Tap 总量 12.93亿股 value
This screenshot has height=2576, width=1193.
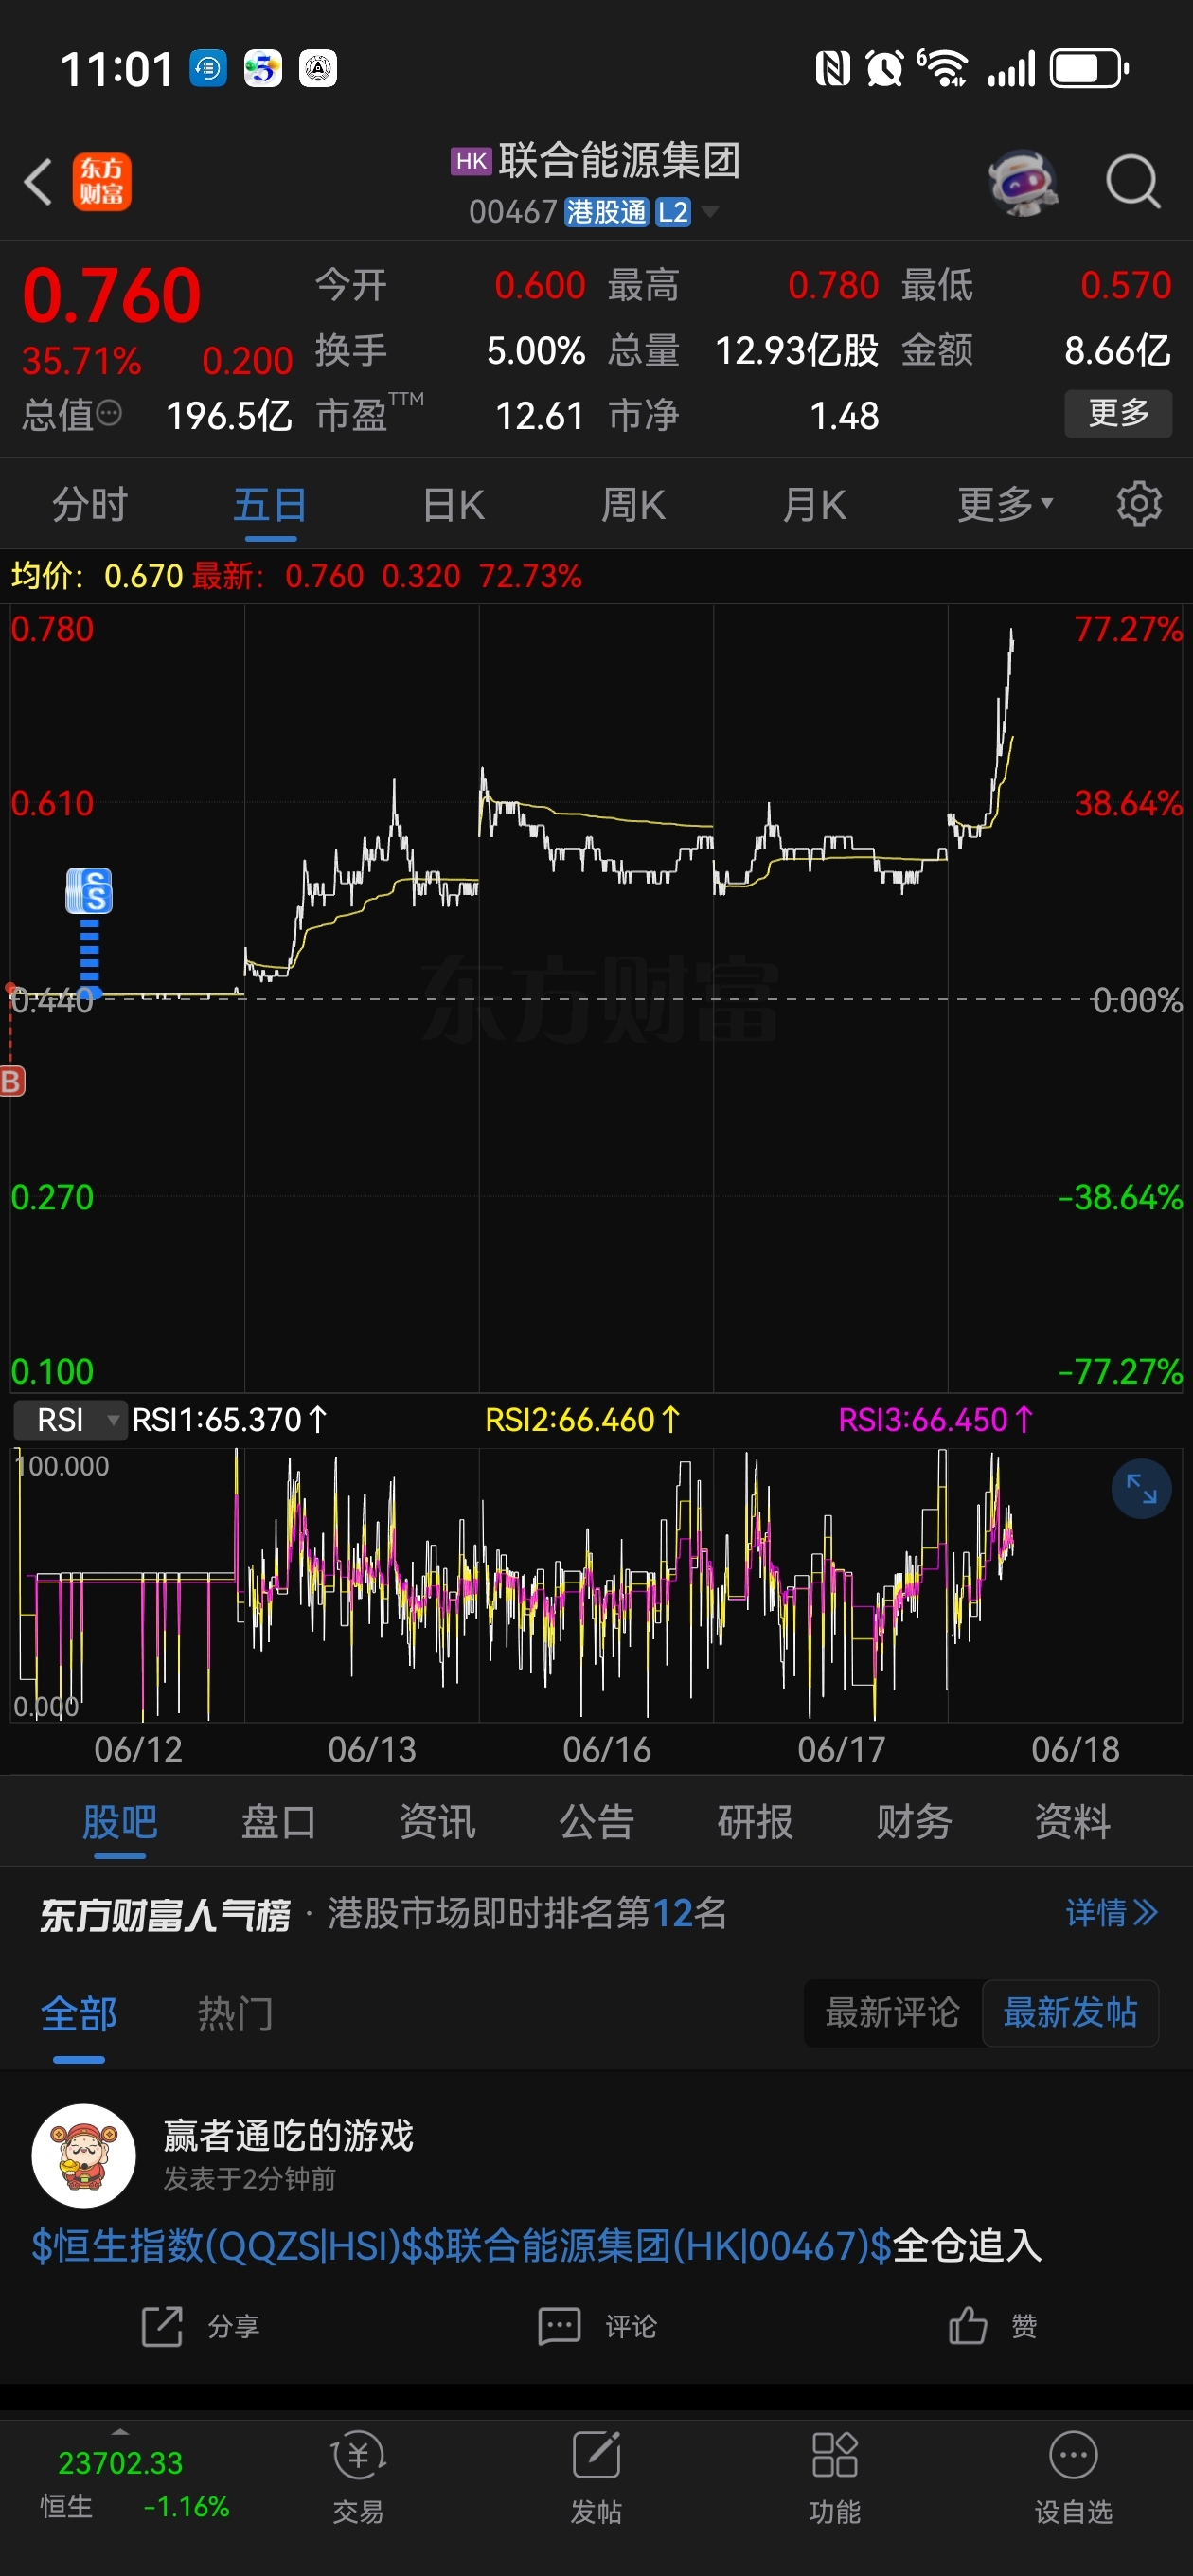(x=796, y=350)
